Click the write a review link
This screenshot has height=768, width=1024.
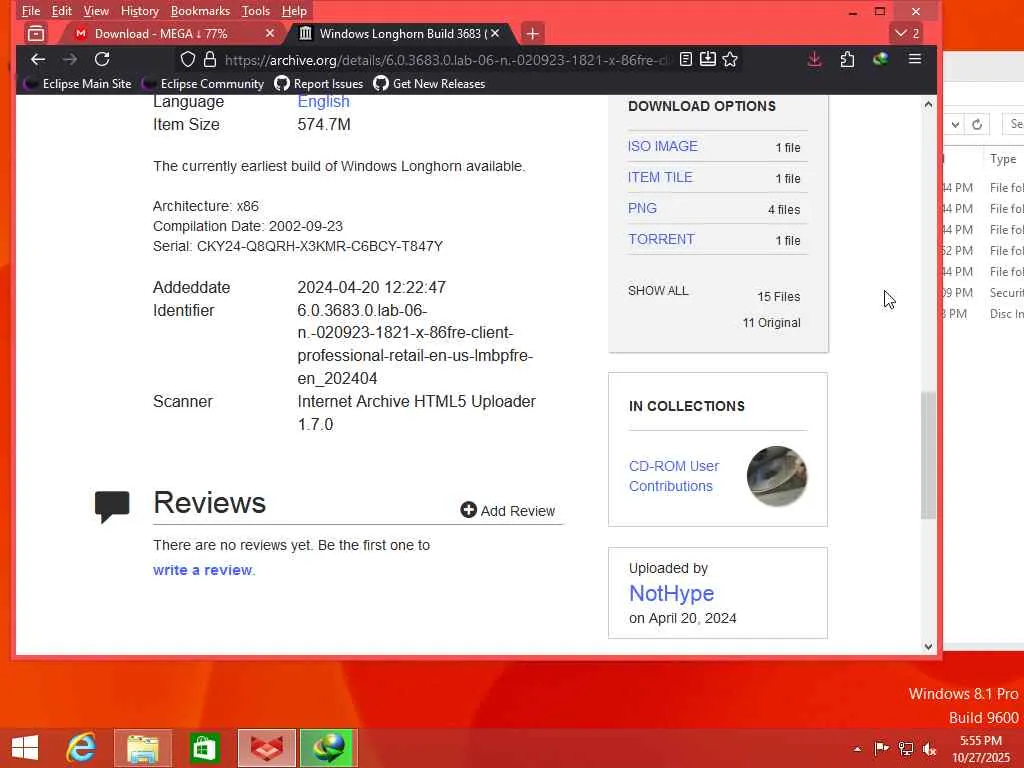[202, 570]
